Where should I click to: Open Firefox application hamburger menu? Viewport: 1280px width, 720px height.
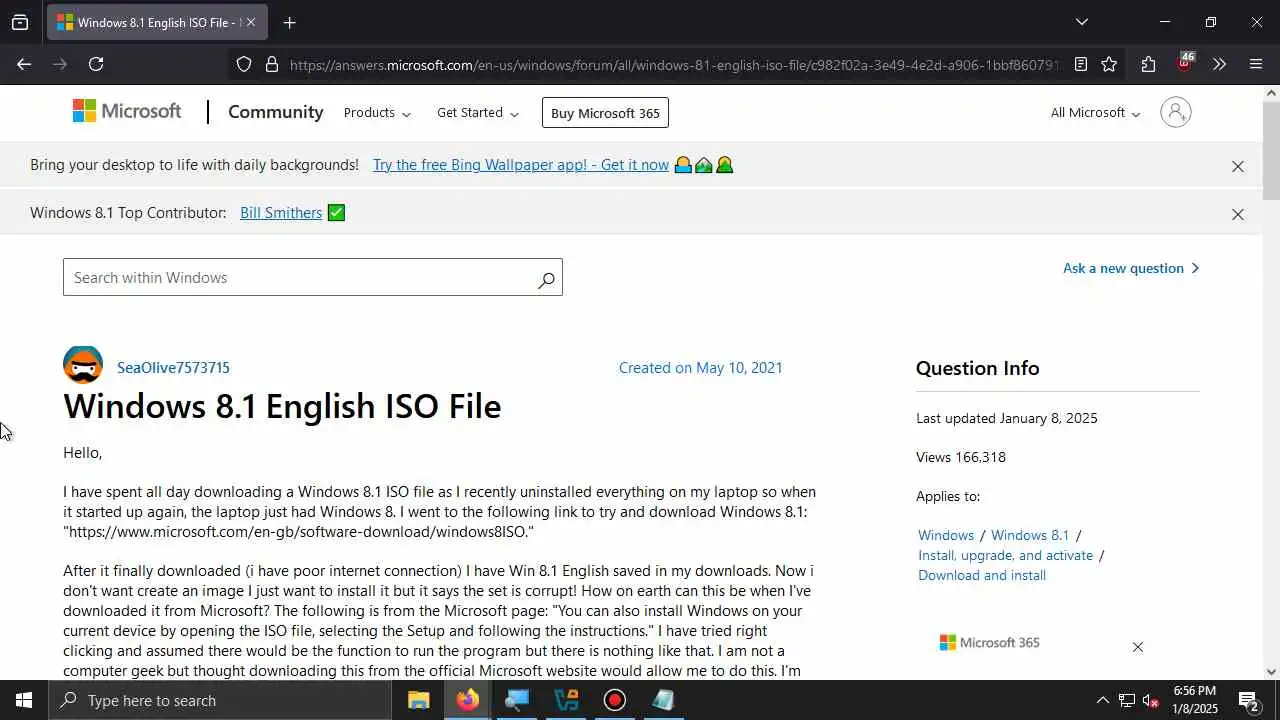click(1257, 64)
